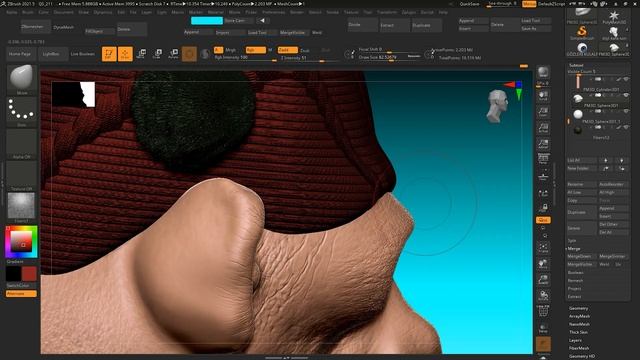
Task: Click the gizmo sphere icon beside Rotate
Action: pyautogui.click(x=189, y=54)
